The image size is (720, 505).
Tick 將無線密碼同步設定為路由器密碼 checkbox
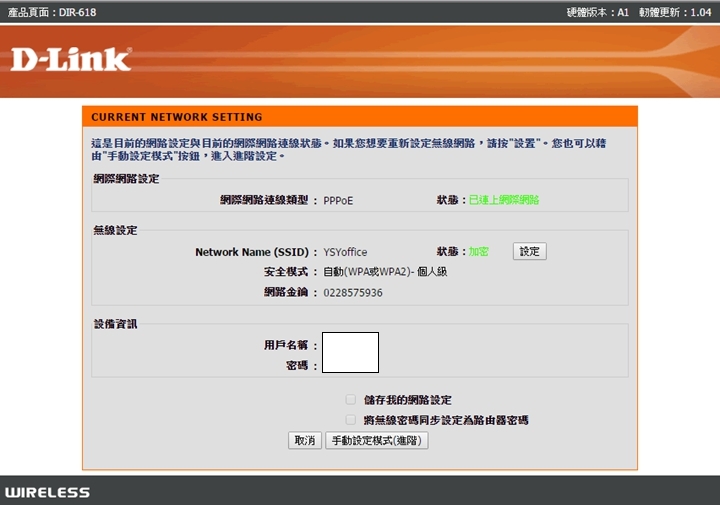pos(350,420)
